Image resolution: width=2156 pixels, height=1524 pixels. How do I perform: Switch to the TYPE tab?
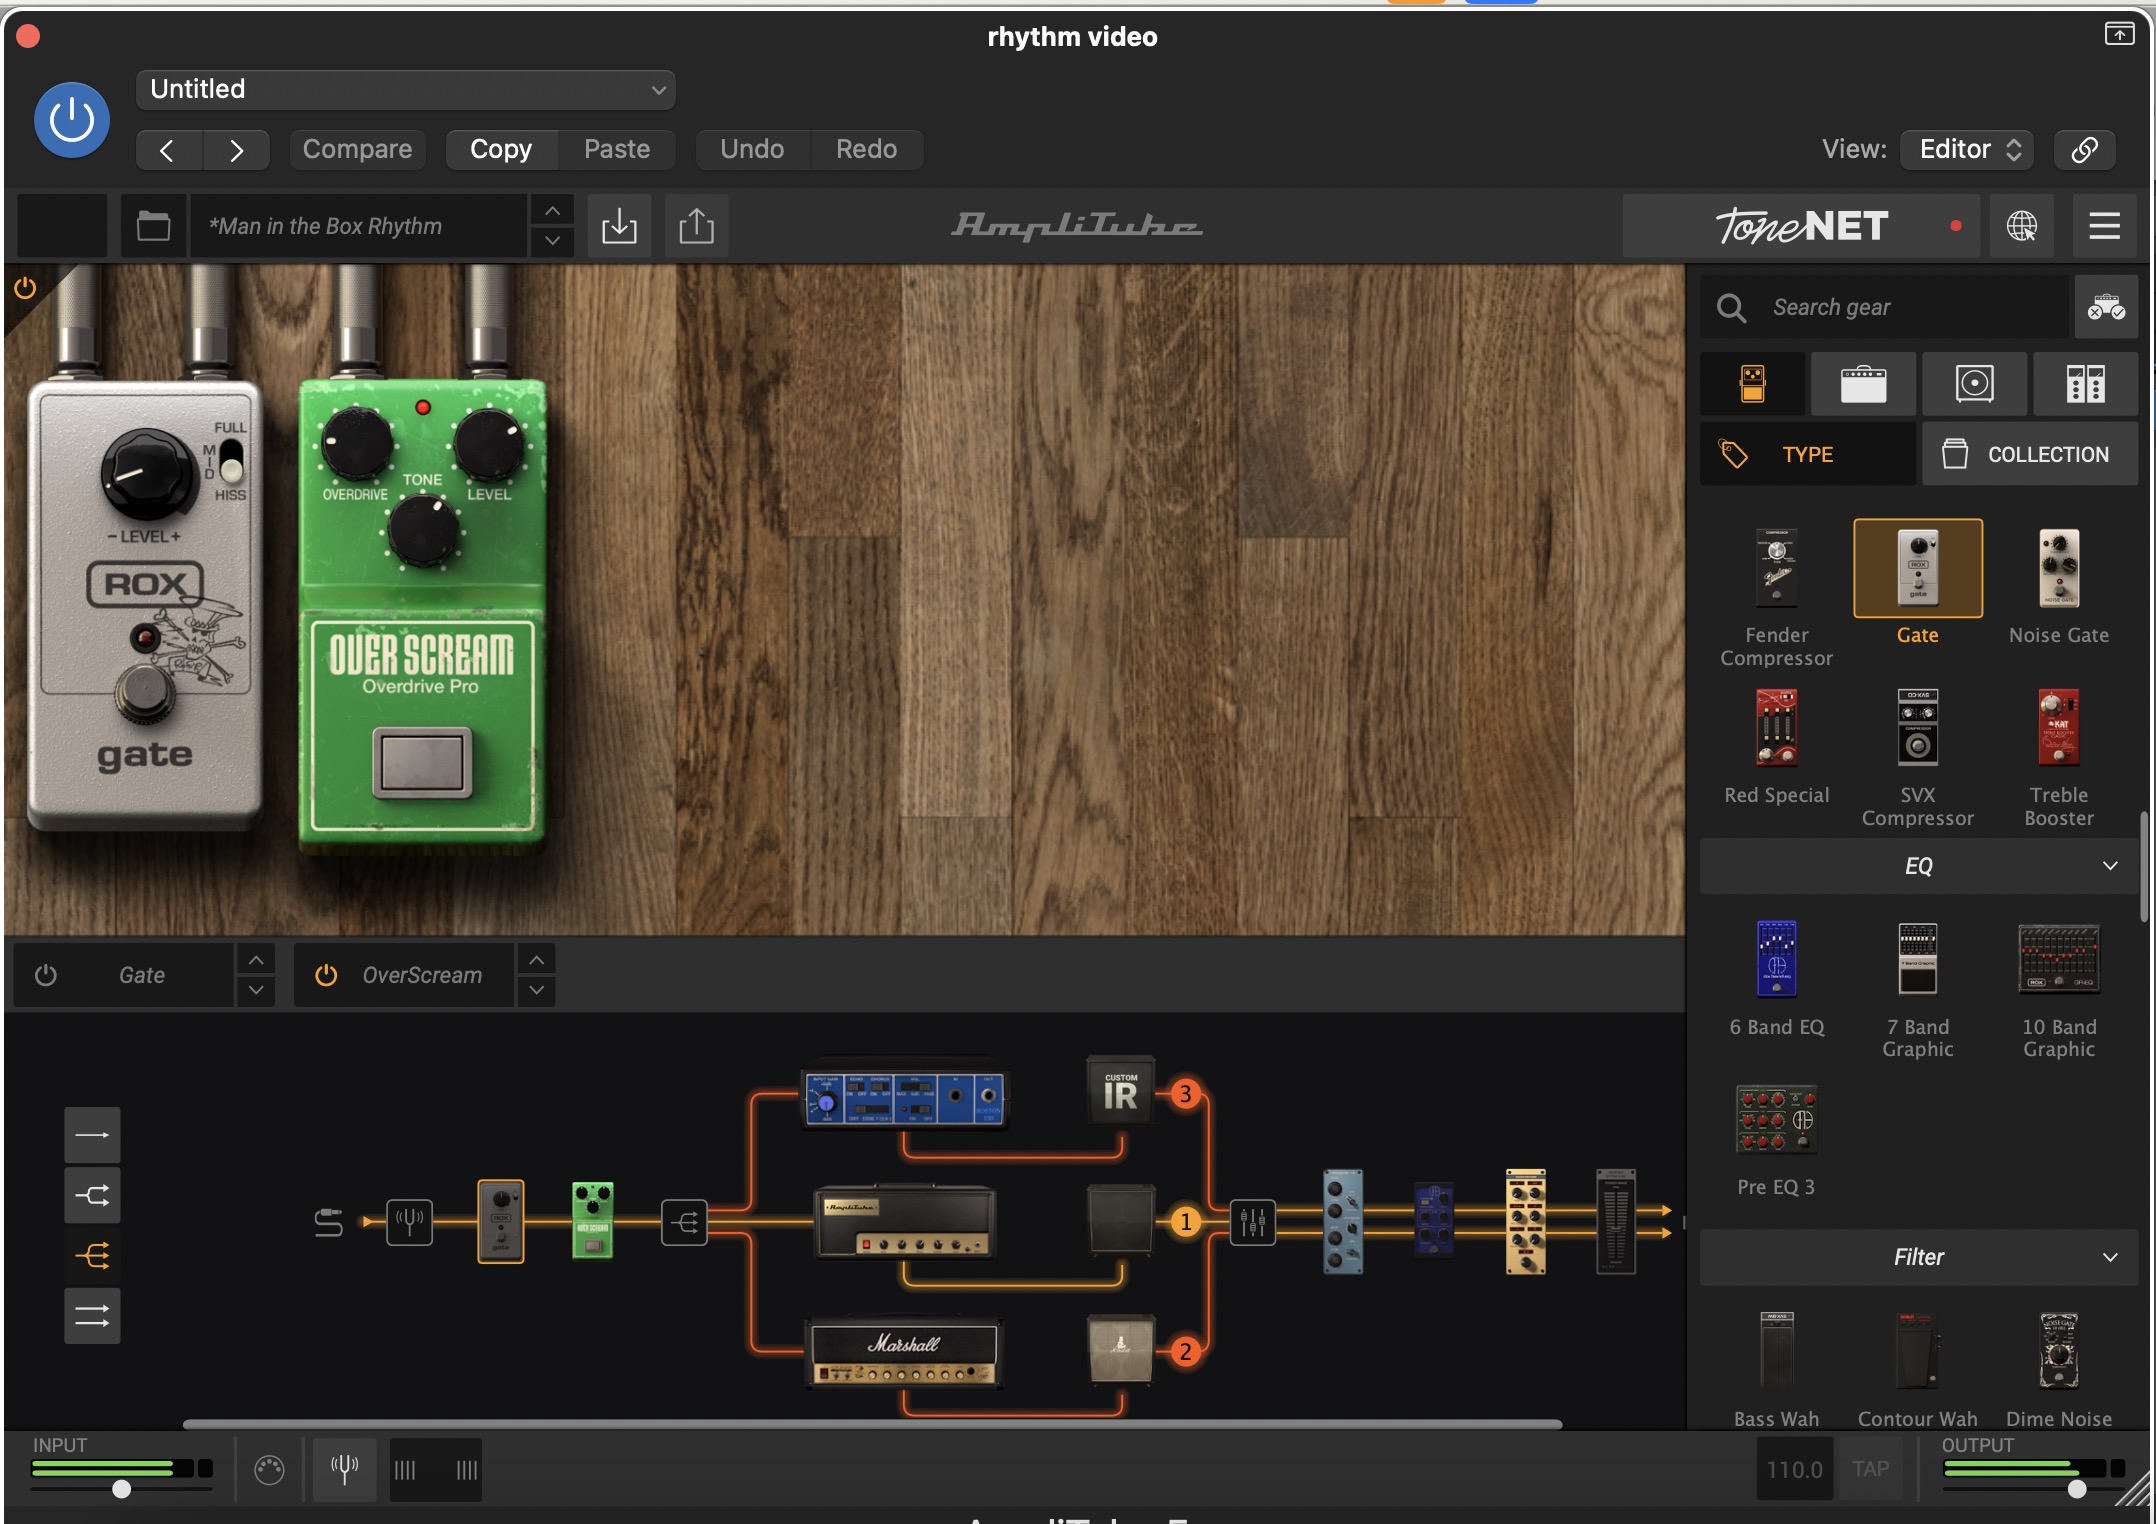pyautogui.click(x=1807, y=454)
